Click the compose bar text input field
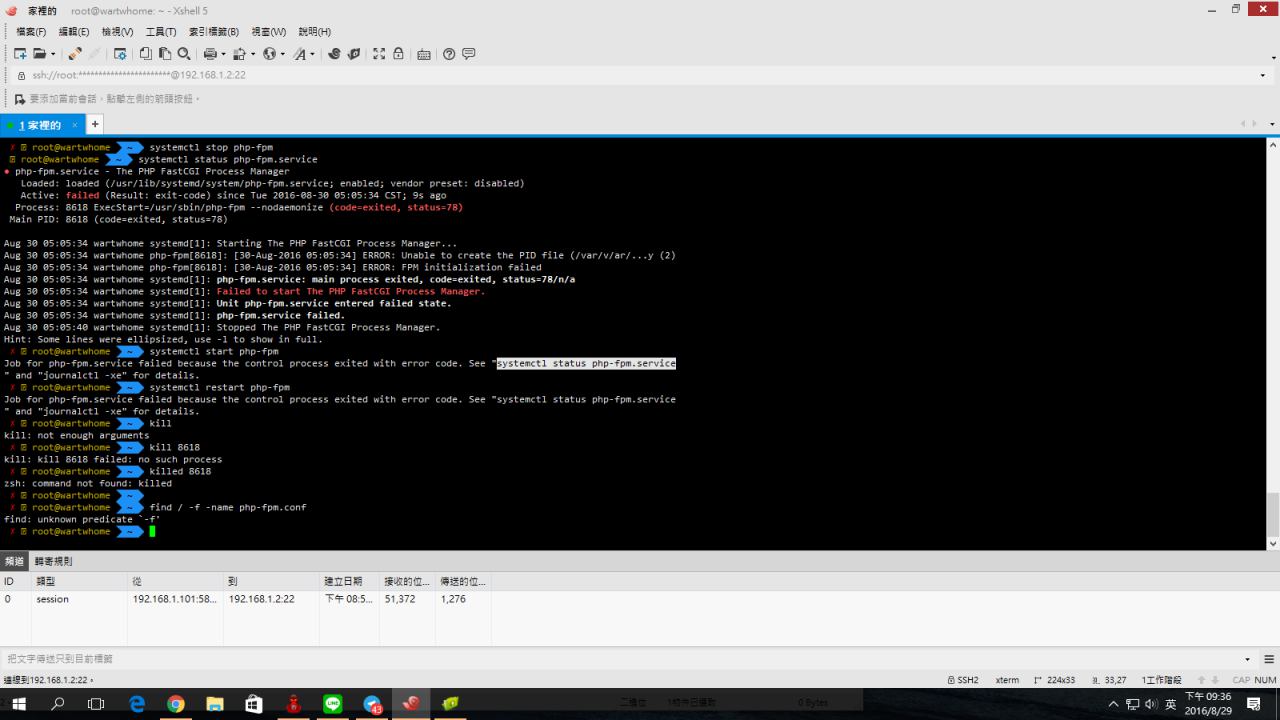The width and height of the screenshot is (1280, 720). (600, 659)
